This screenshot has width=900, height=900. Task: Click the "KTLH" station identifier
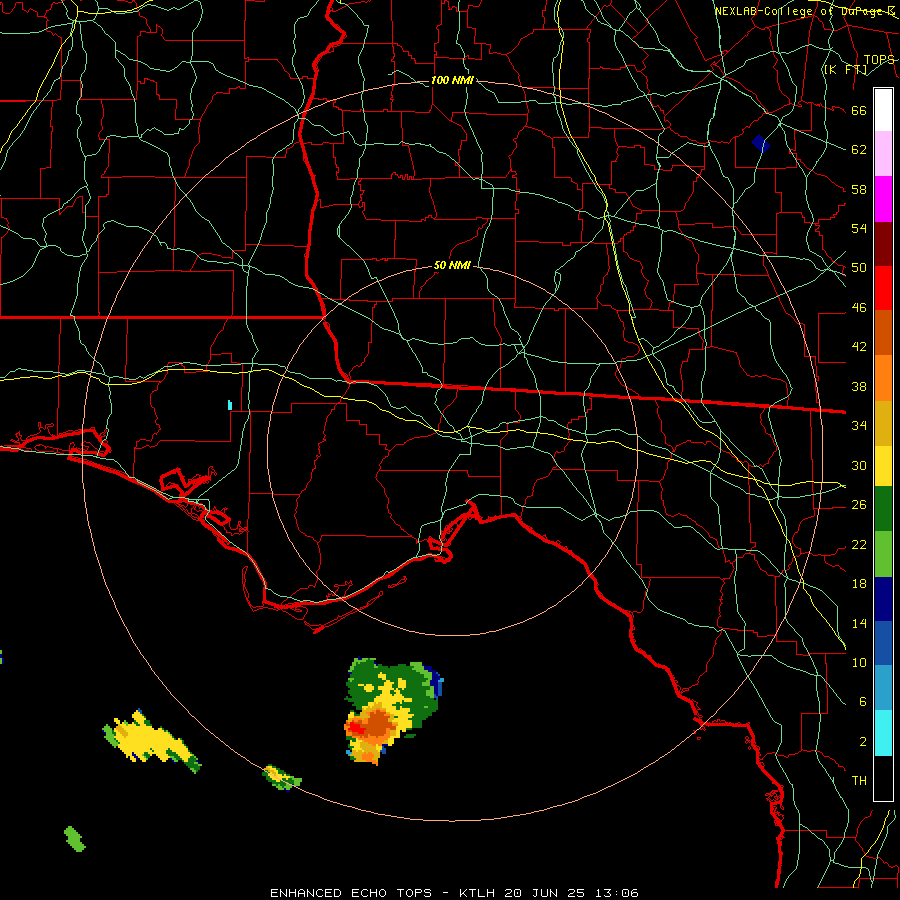477,893
